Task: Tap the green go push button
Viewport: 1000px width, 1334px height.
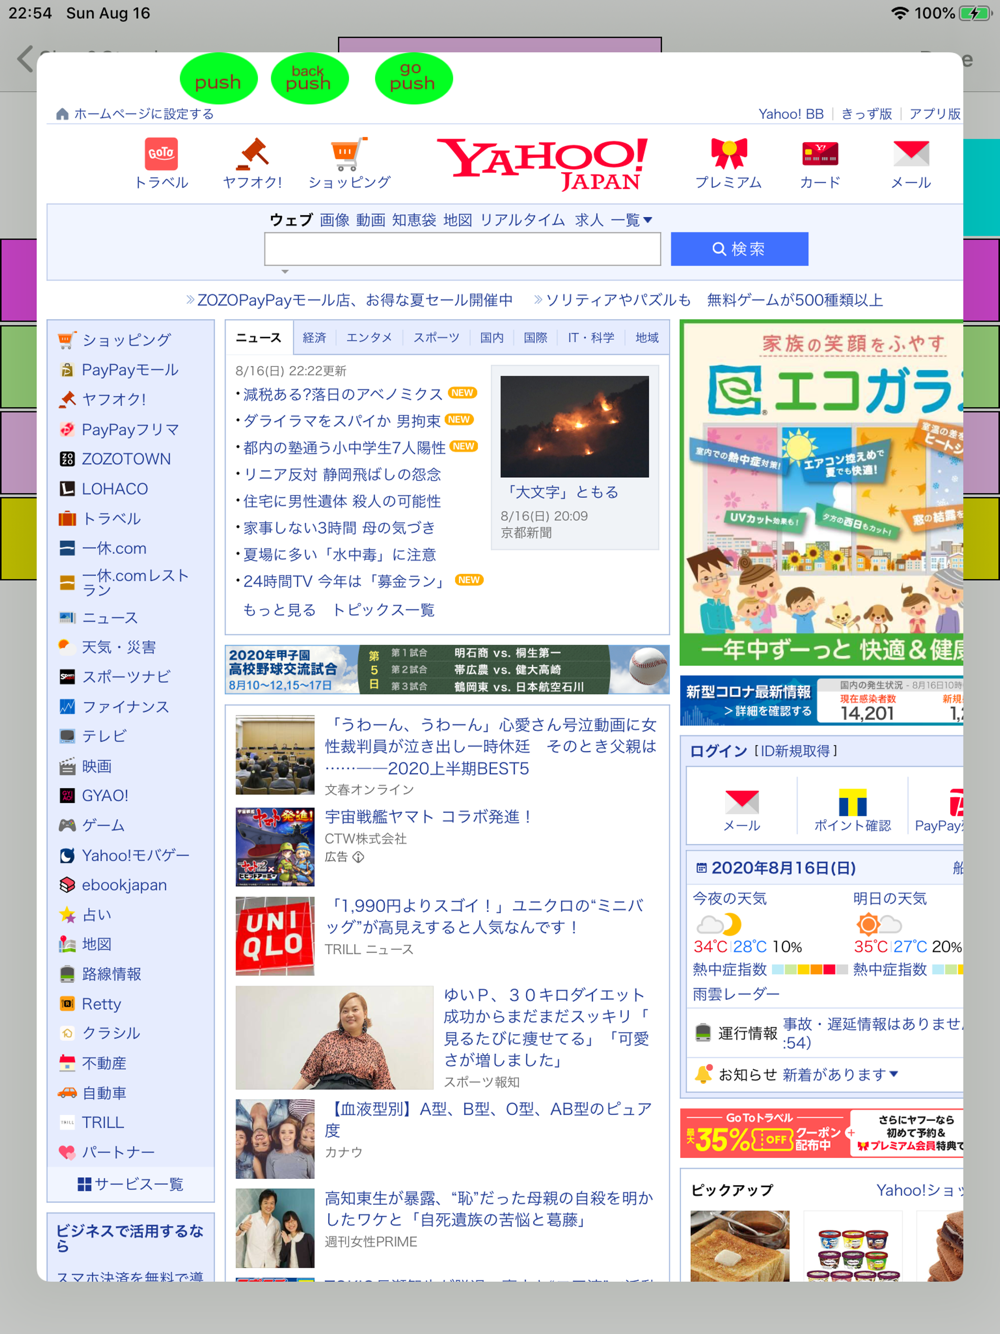Action: click(412, 79)
